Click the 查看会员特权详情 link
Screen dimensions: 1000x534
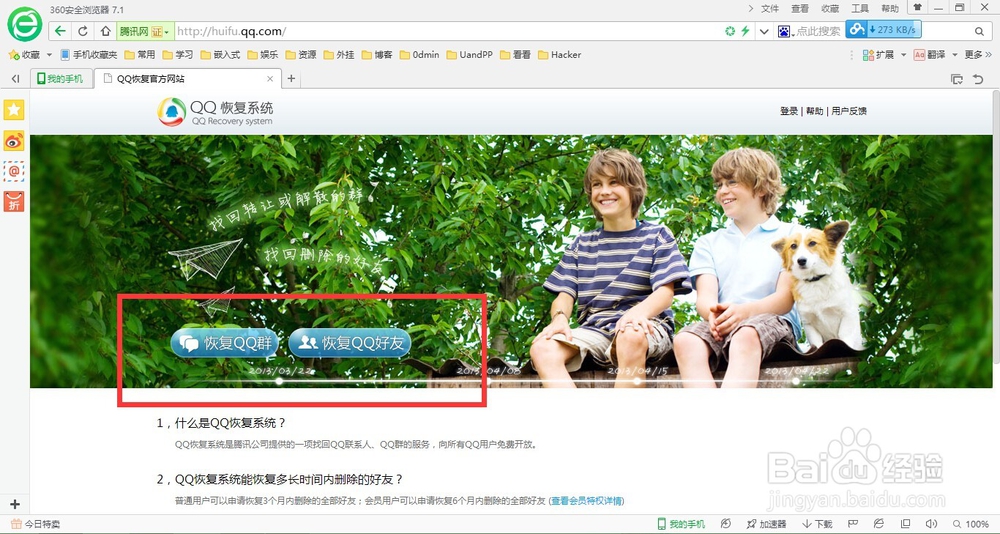coord(587,501)
